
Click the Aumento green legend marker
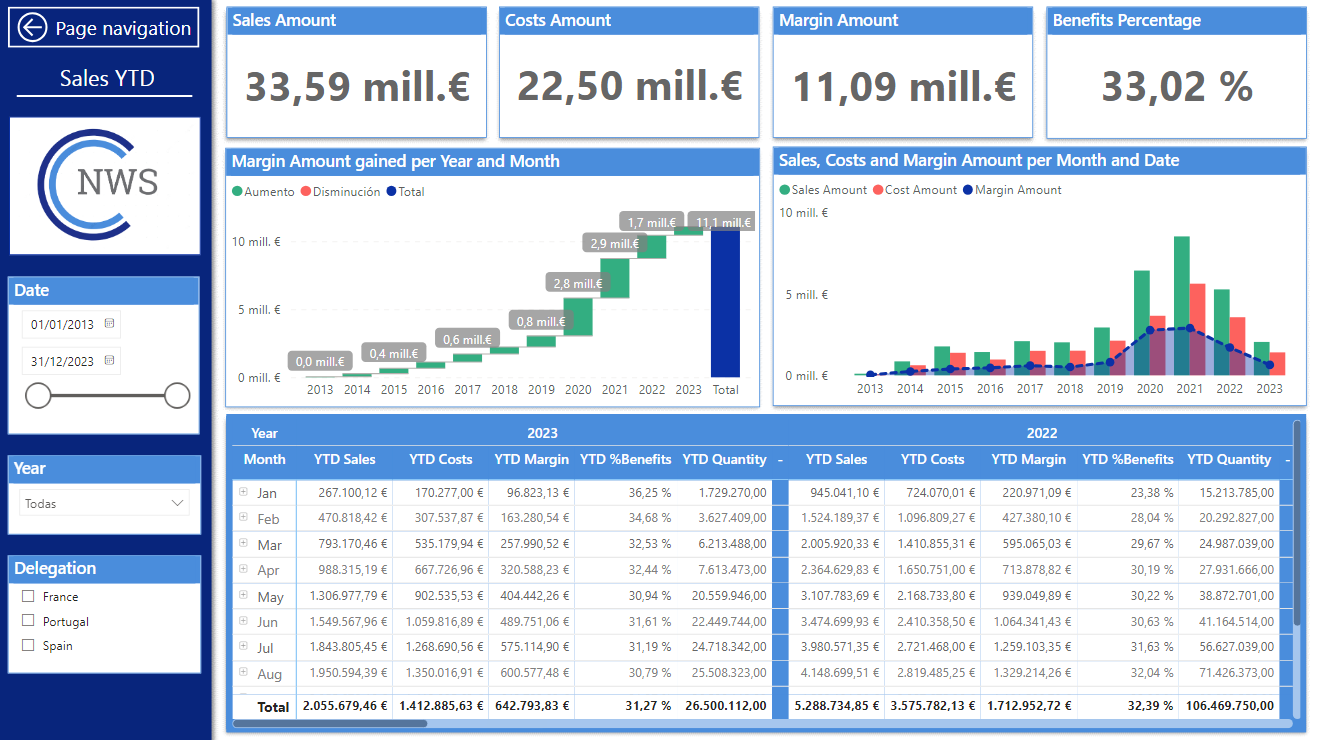click(x=237, y=192)
